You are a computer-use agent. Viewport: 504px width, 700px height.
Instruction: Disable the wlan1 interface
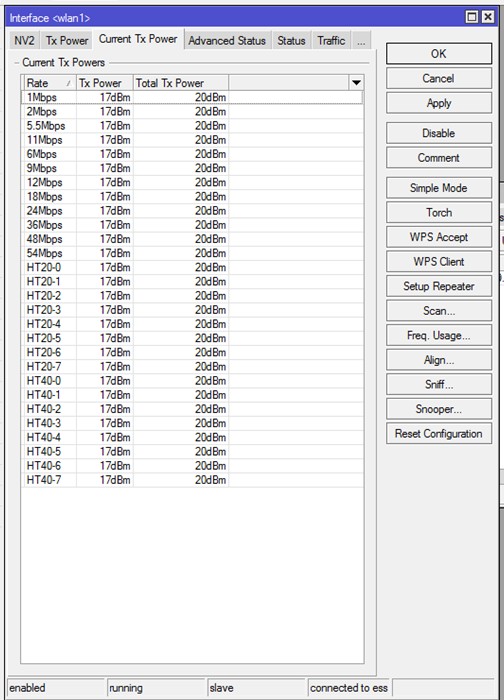(x=439, y=133)
